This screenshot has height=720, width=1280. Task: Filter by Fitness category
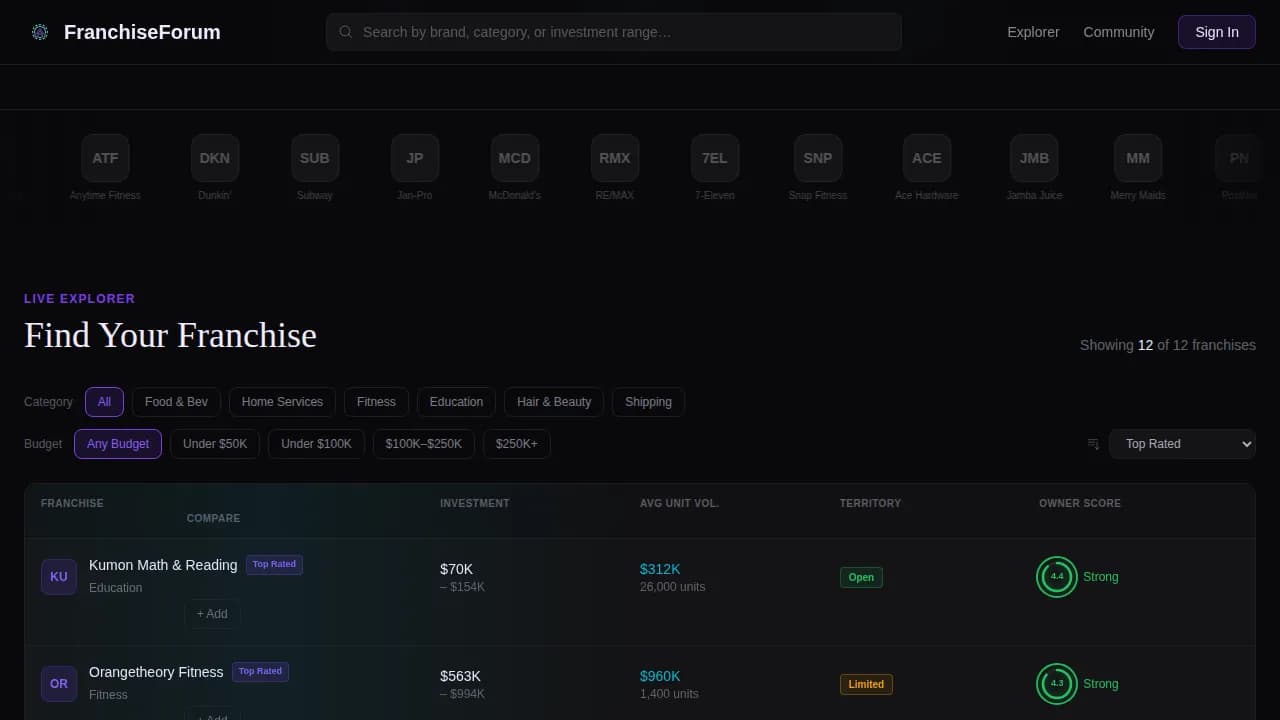[376, 402]
